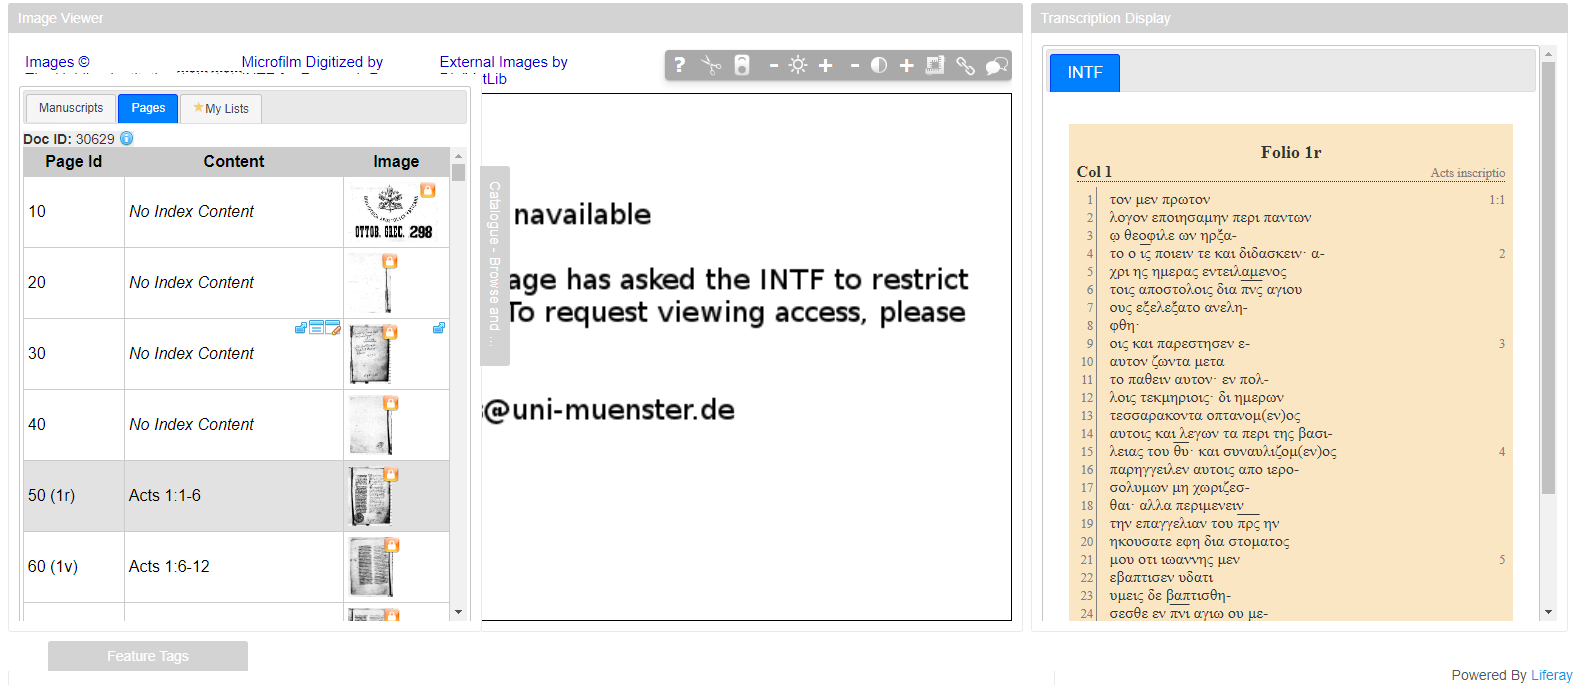Expand the Catalogue Browse side panel
Viewport: 1578px width, 685px height.
pyautogui.click(x=495, y=265)
